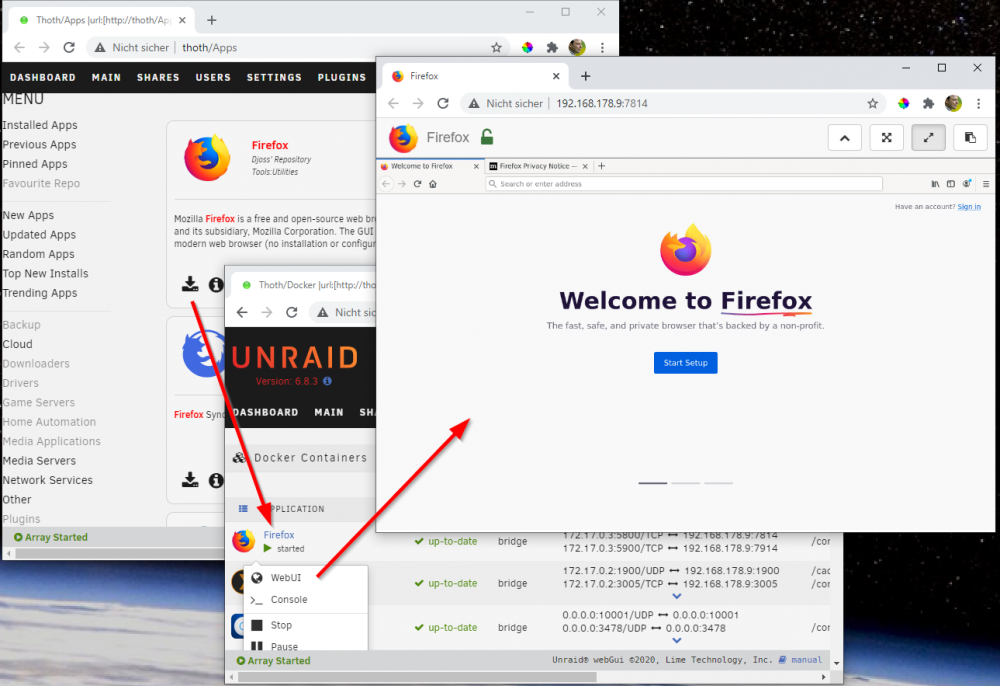This screenshot has width=1000, height=686.
Task: Add new tab in embedded Firefox
Action: (601, 166)
